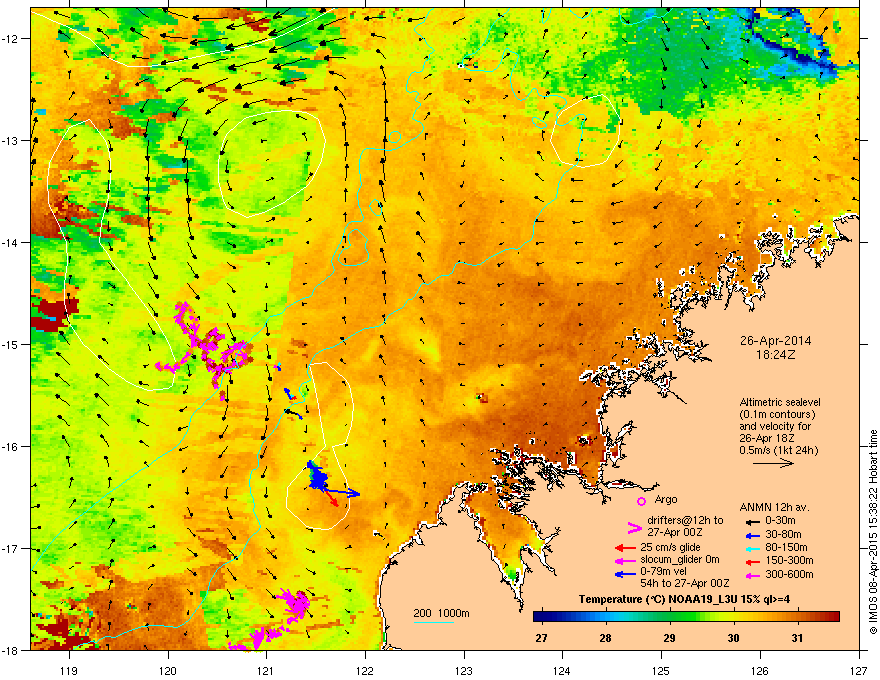The height and width of the screenshot is (680, 880).
Task: Click the date label 26-Apr-2014
Action: click(775, 341)
